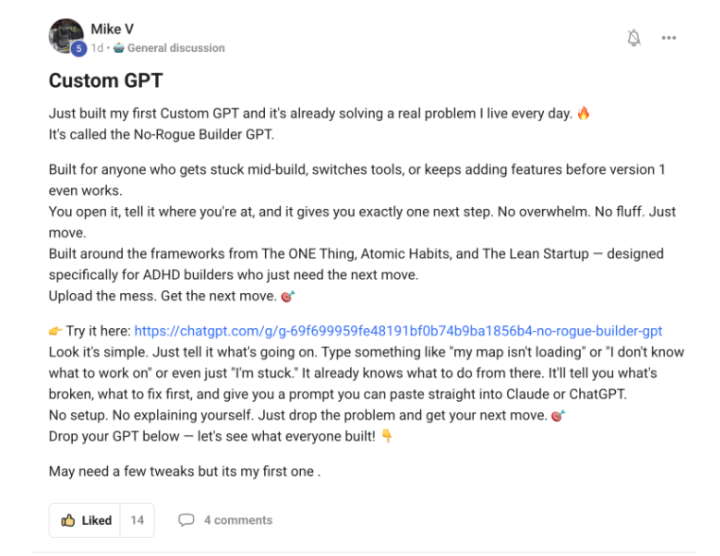Click the fire emoji in first line
720x556 pixels.
tap(584, 113)
